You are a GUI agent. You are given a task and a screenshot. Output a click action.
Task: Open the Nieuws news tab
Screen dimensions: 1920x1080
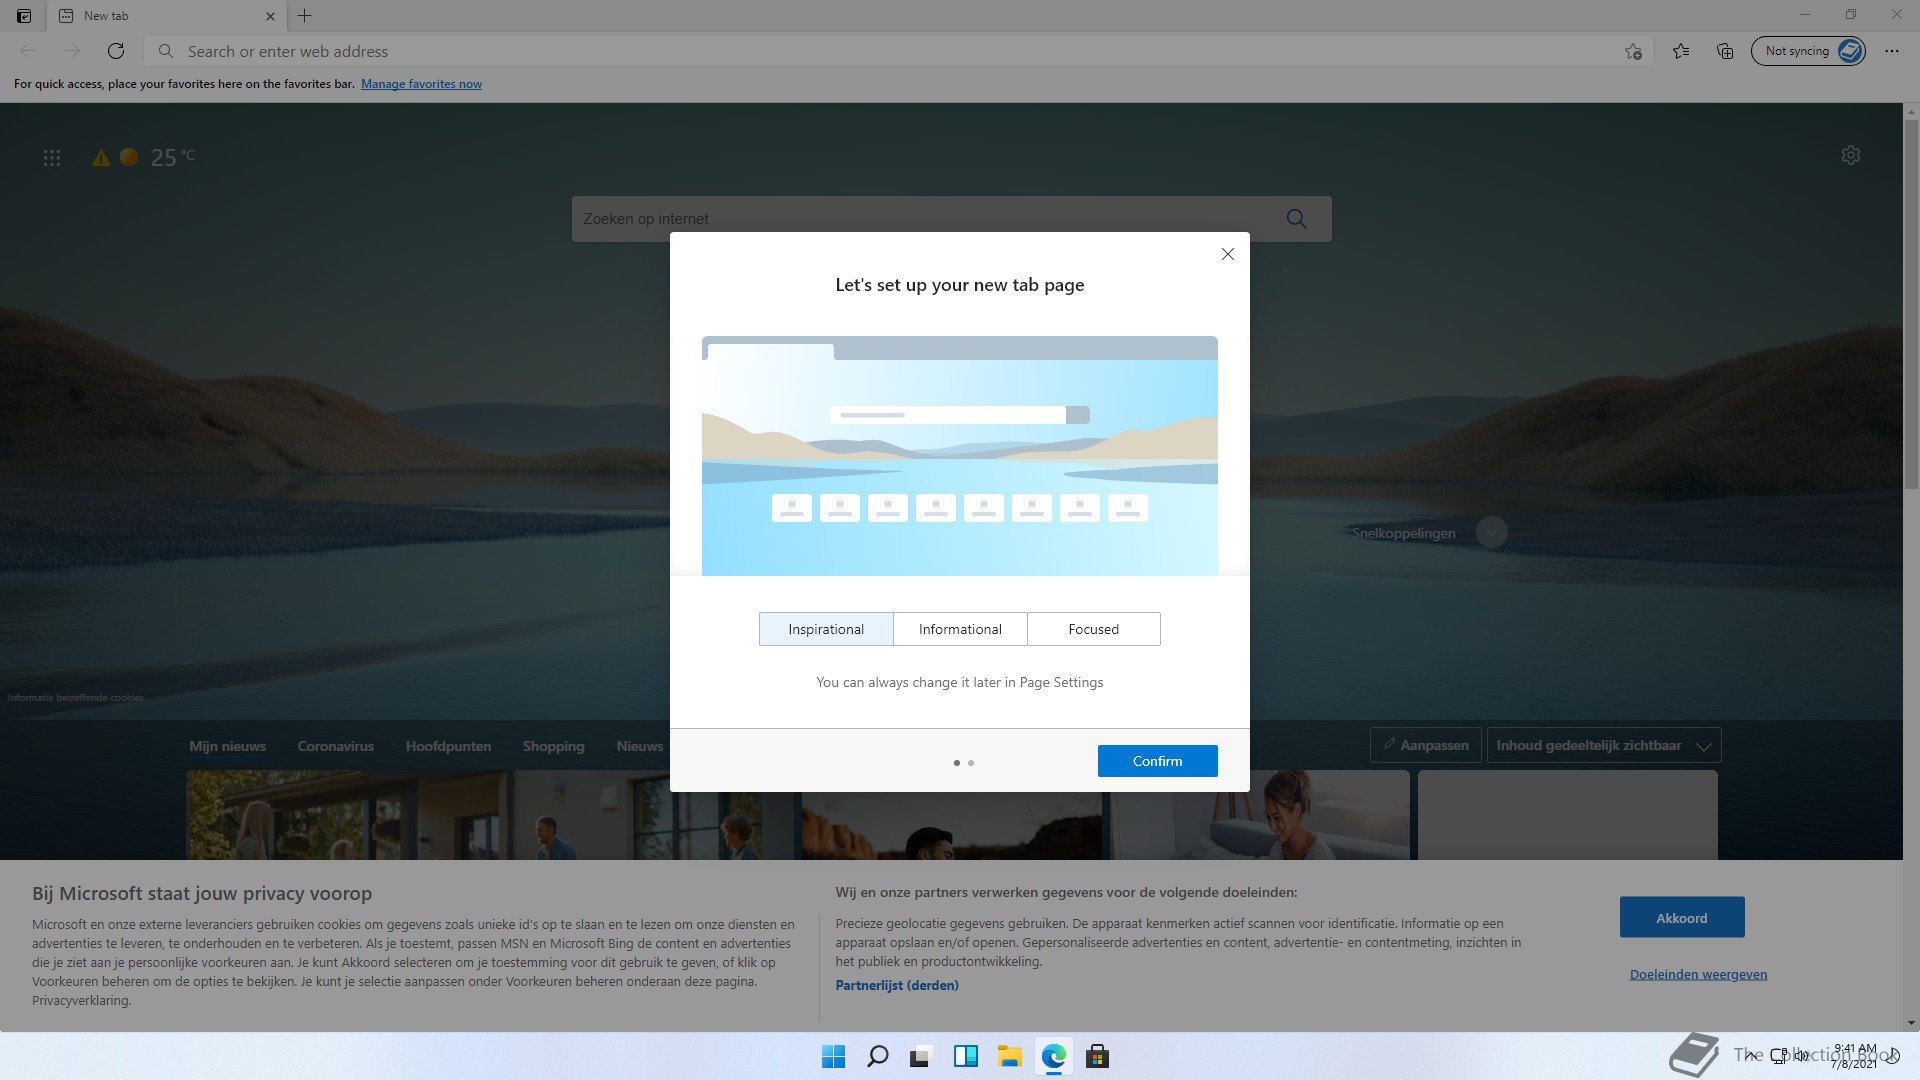(x=640, y=746)
